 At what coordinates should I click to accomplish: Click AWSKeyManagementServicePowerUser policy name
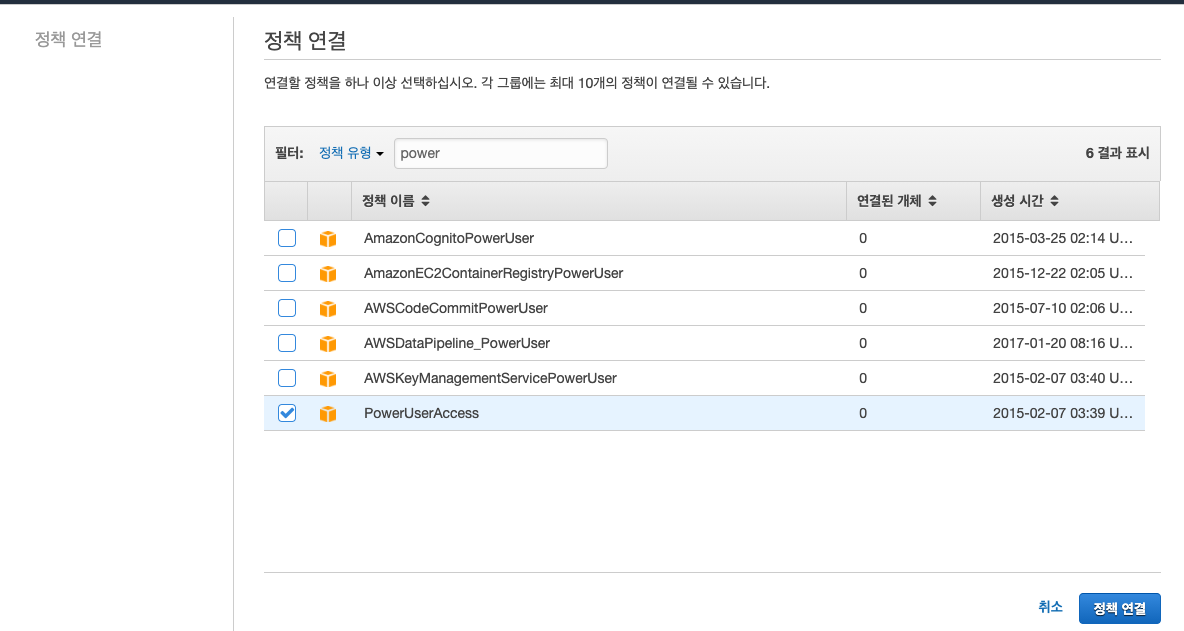490,378
